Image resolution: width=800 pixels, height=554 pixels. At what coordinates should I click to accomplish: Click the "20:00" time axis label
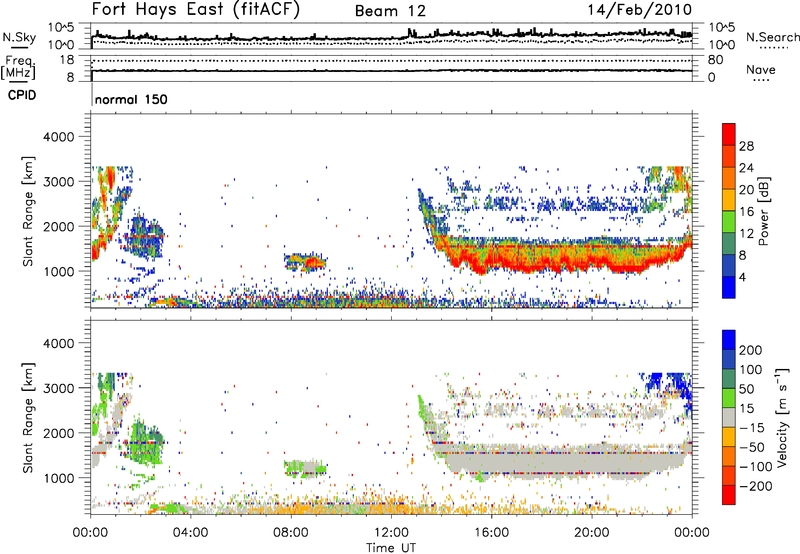[x=592, y=533]
